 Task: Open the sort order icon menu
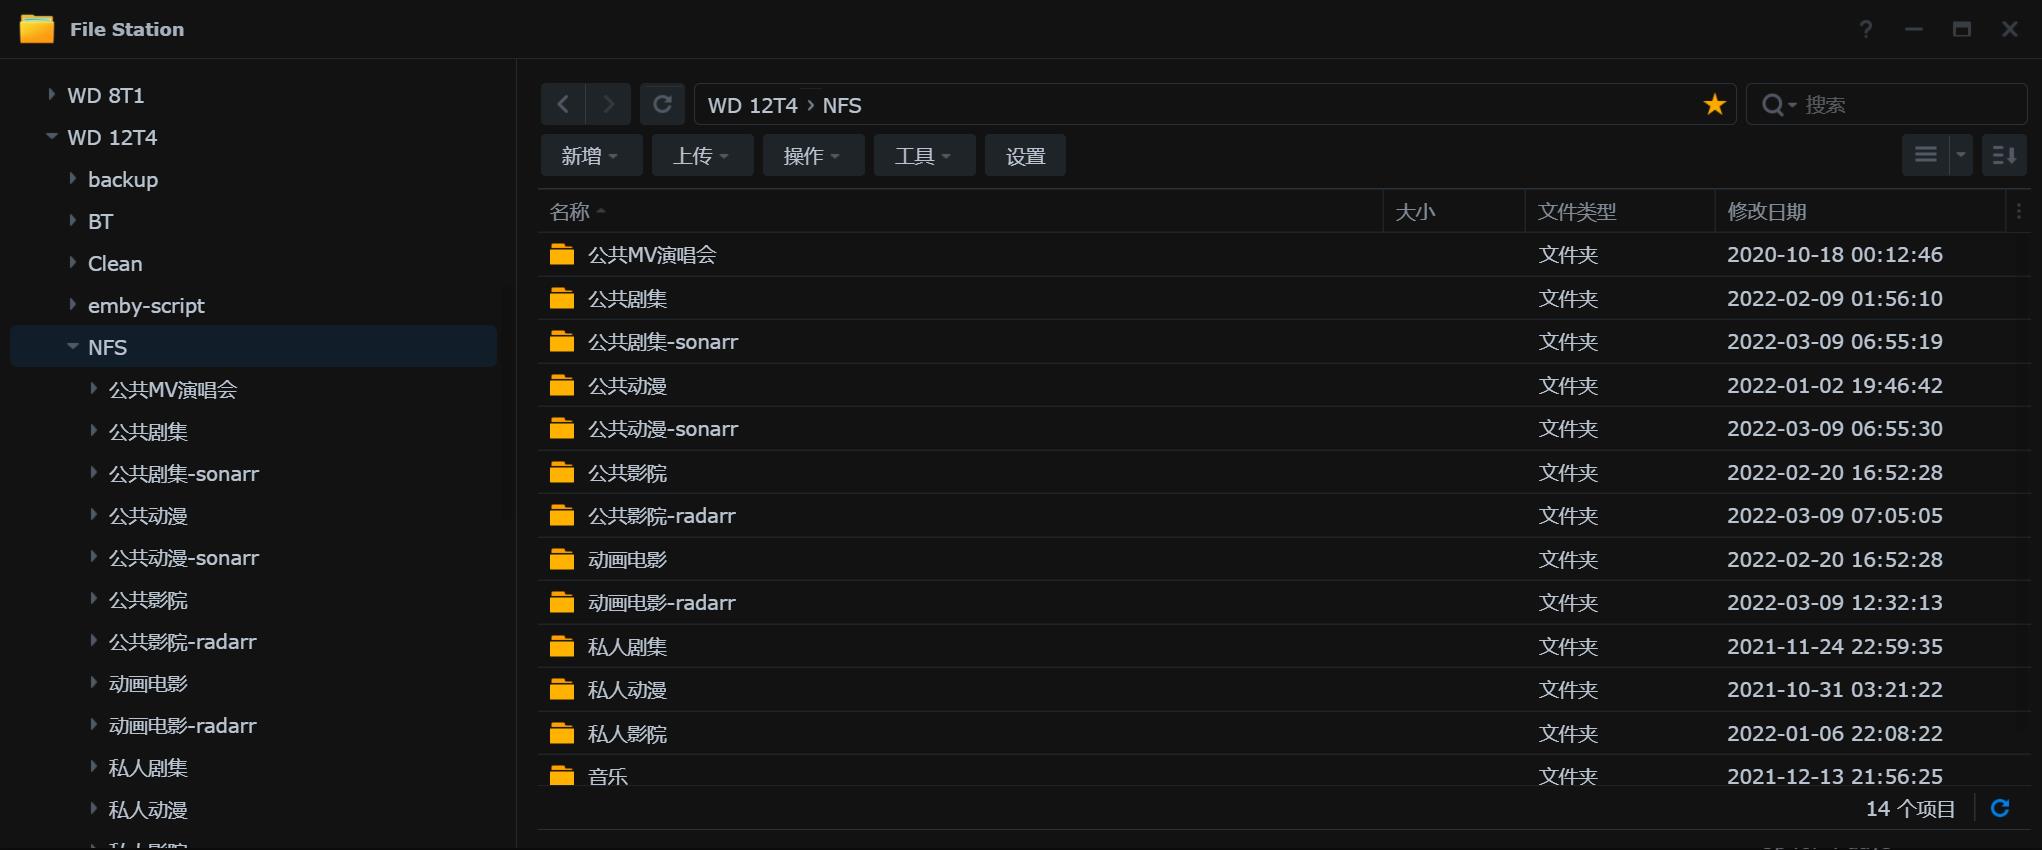2004,155
